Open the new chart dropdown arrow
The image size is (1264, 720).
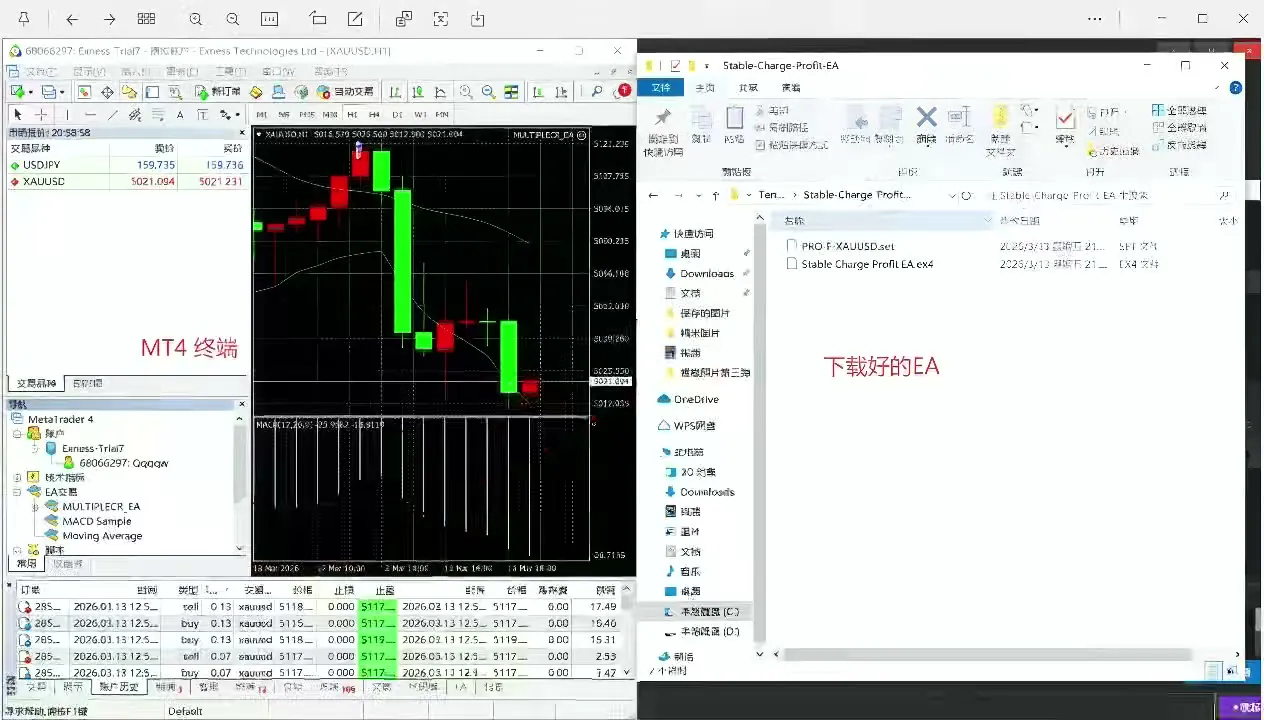point(31,92)
